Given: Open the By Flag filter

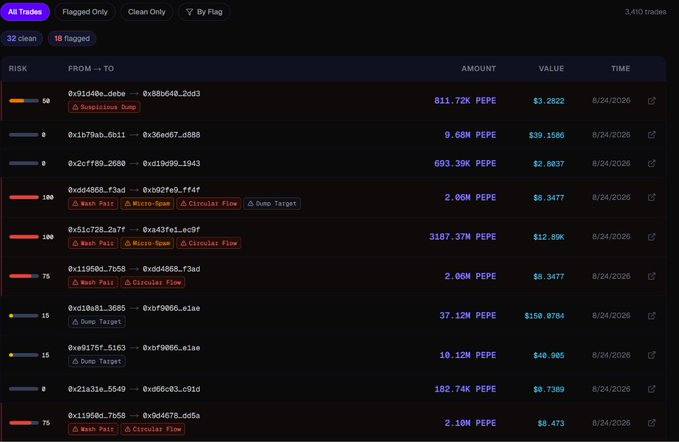Looking at the screenshot, I should [x=204, y=12].
